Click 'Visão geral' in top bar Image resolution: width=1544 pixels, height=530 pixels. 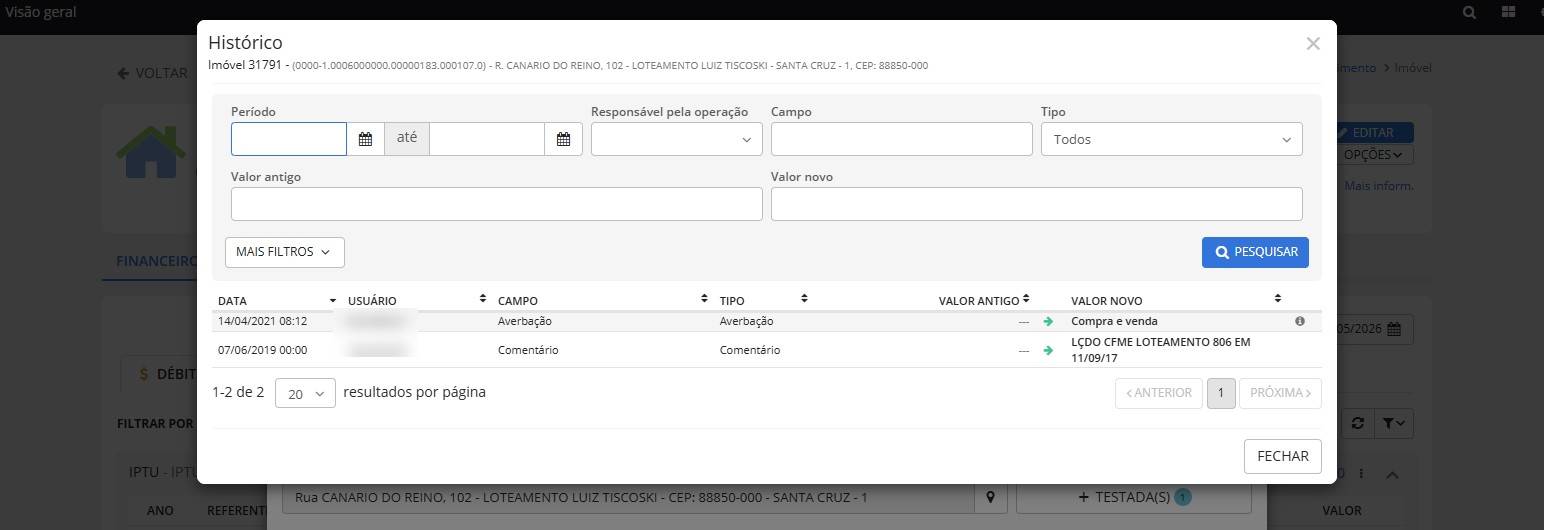point(41,12)
